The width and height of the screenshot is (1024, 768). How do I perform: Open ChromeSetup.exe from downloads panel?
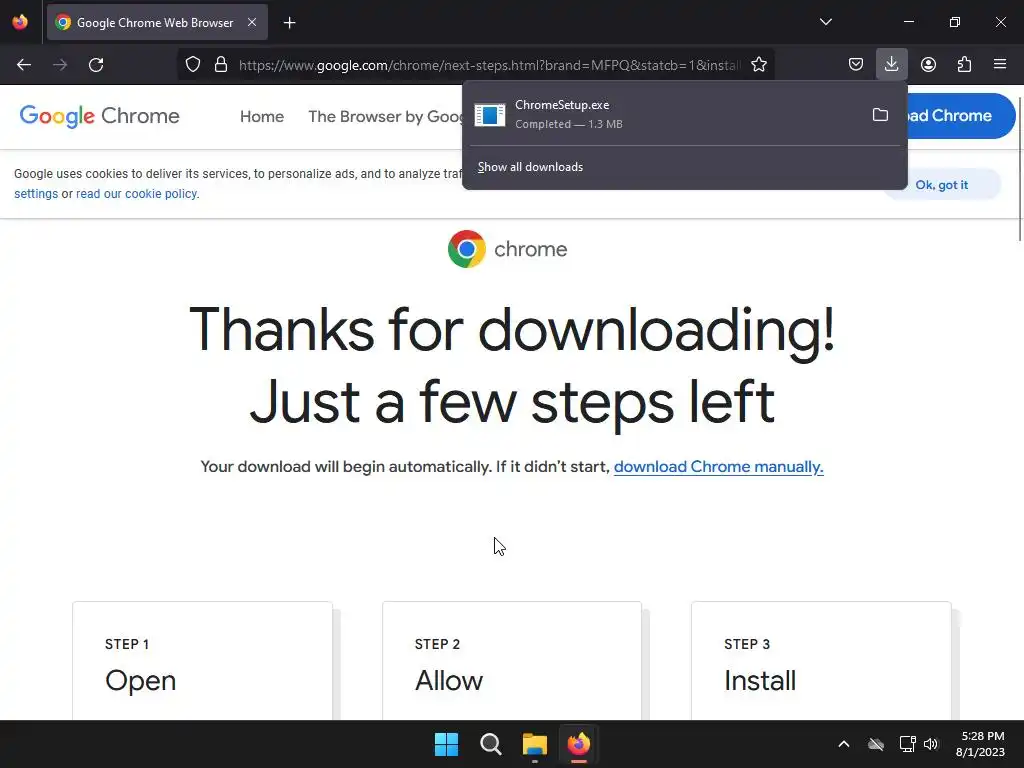pyautogui.click(x=663, y=114)
